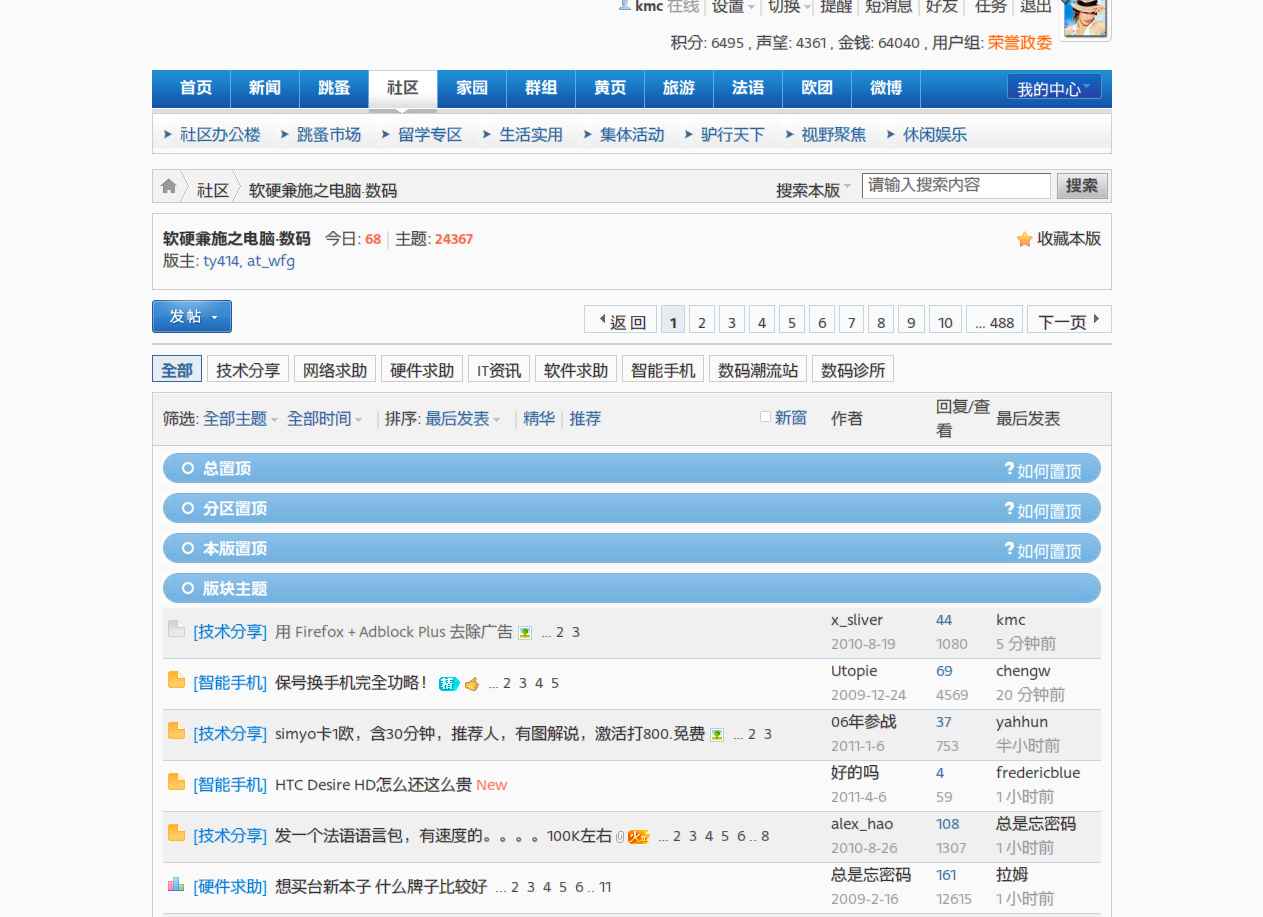Open the 全部主题 filter dropdown
The image size is (1263, 917).
(x=240, y=419)
